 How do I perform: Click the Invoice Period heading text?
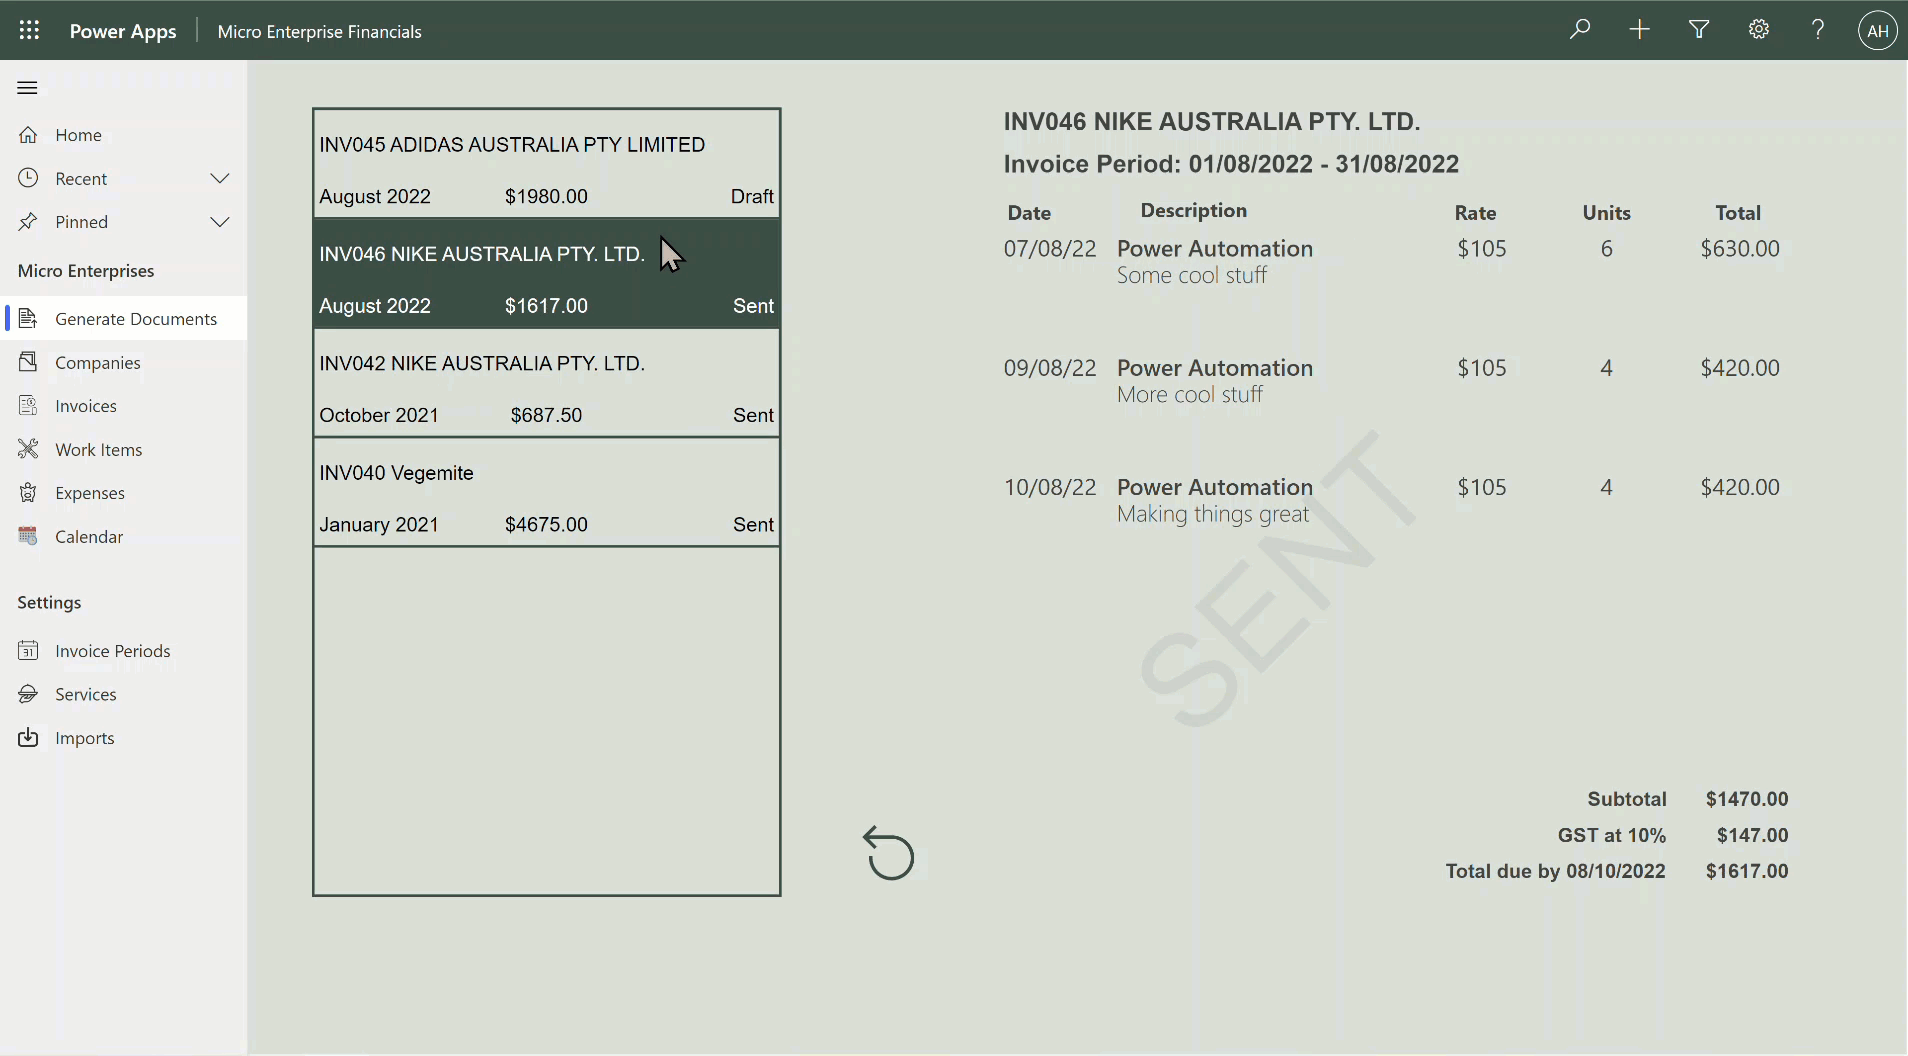click(1231, 164)
